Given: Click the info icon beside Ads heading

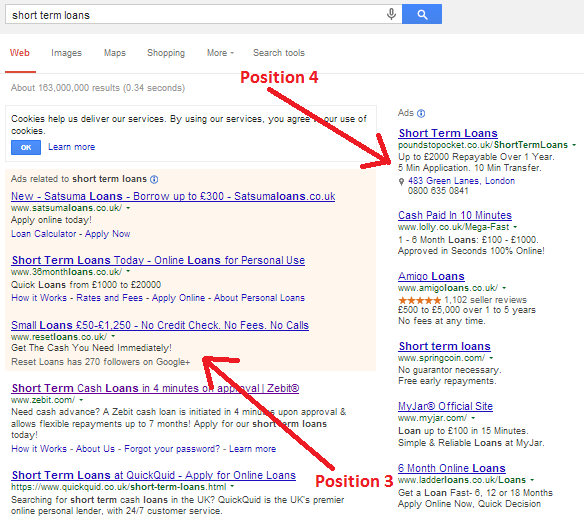Looking at the screenshot, I should tap(421, 113).
